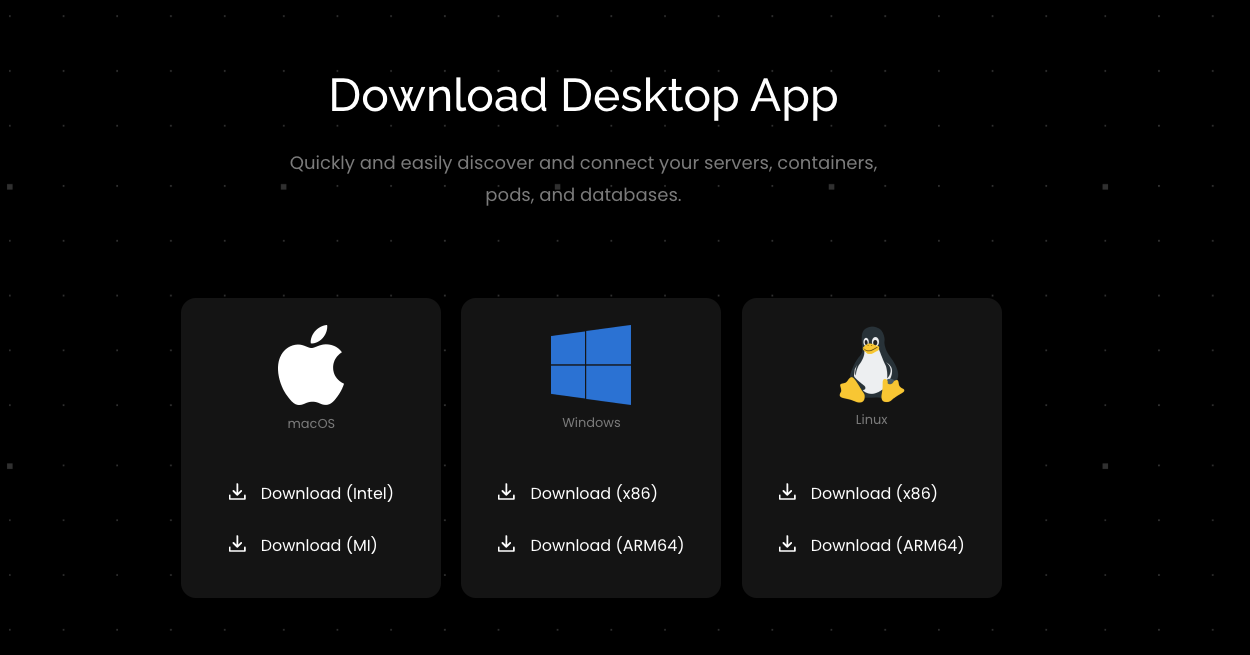
Task: Click download arrow icon beside Windows ARM64
Action: tap(507, 544)
